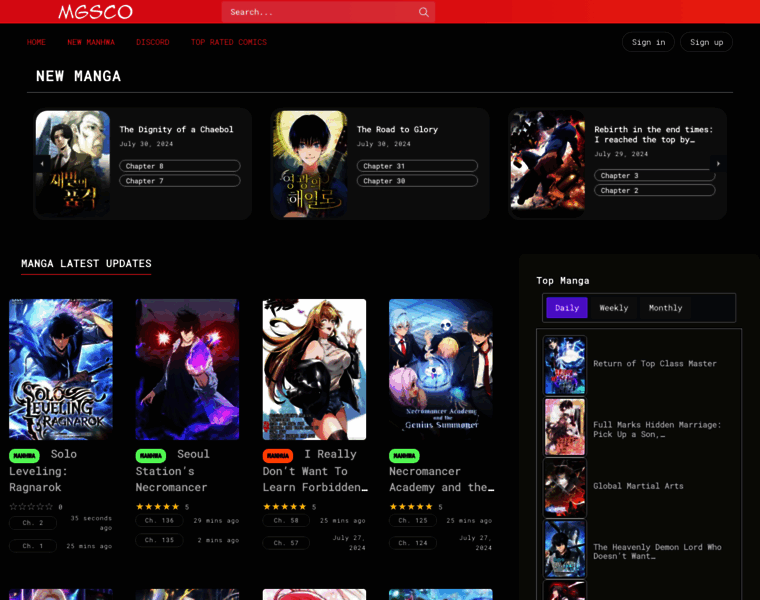Switch to the Weekly top manga tab
Image resolution: width=760 pixels, height=600 pixels.
pos(614,308)
